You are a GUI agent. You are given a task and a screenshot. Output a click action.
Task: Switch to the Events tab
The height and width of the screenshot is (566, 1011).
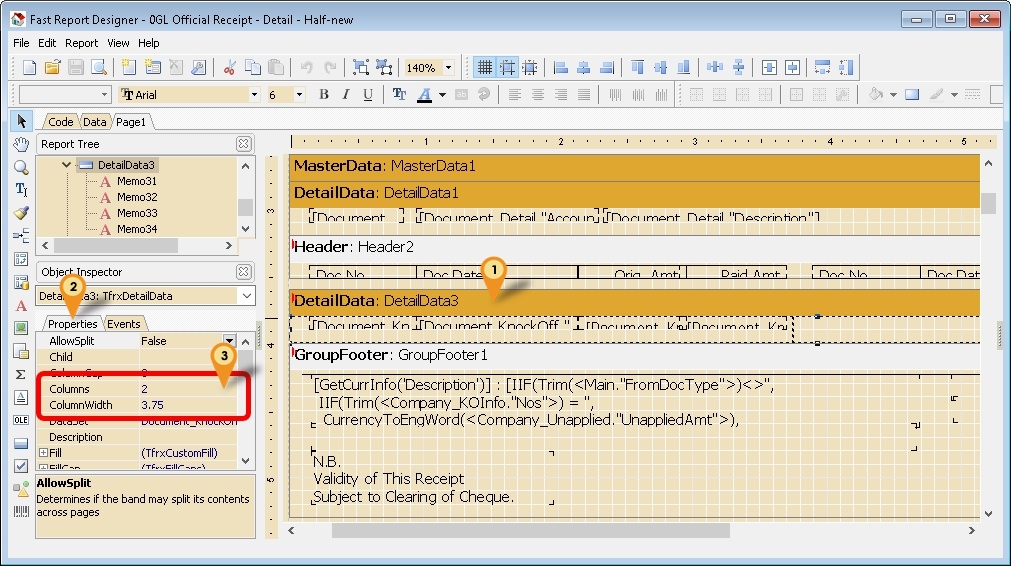tap(124, 324)
